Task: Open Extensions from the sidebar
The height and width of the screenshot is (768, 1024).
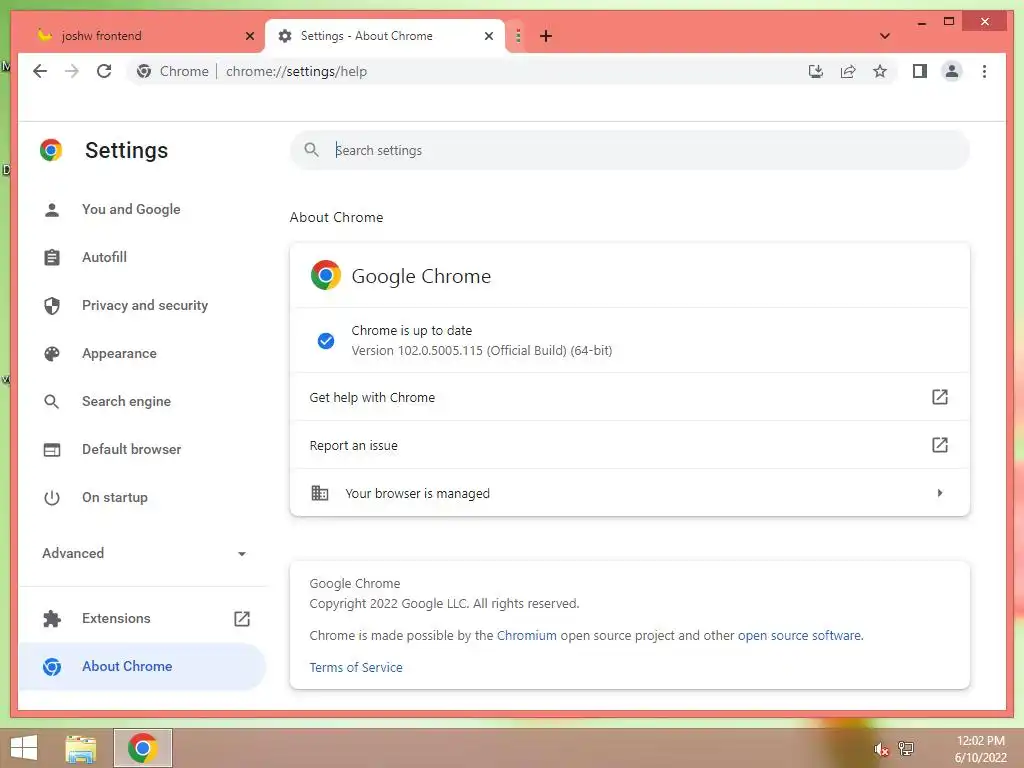Action: point(116,618)
